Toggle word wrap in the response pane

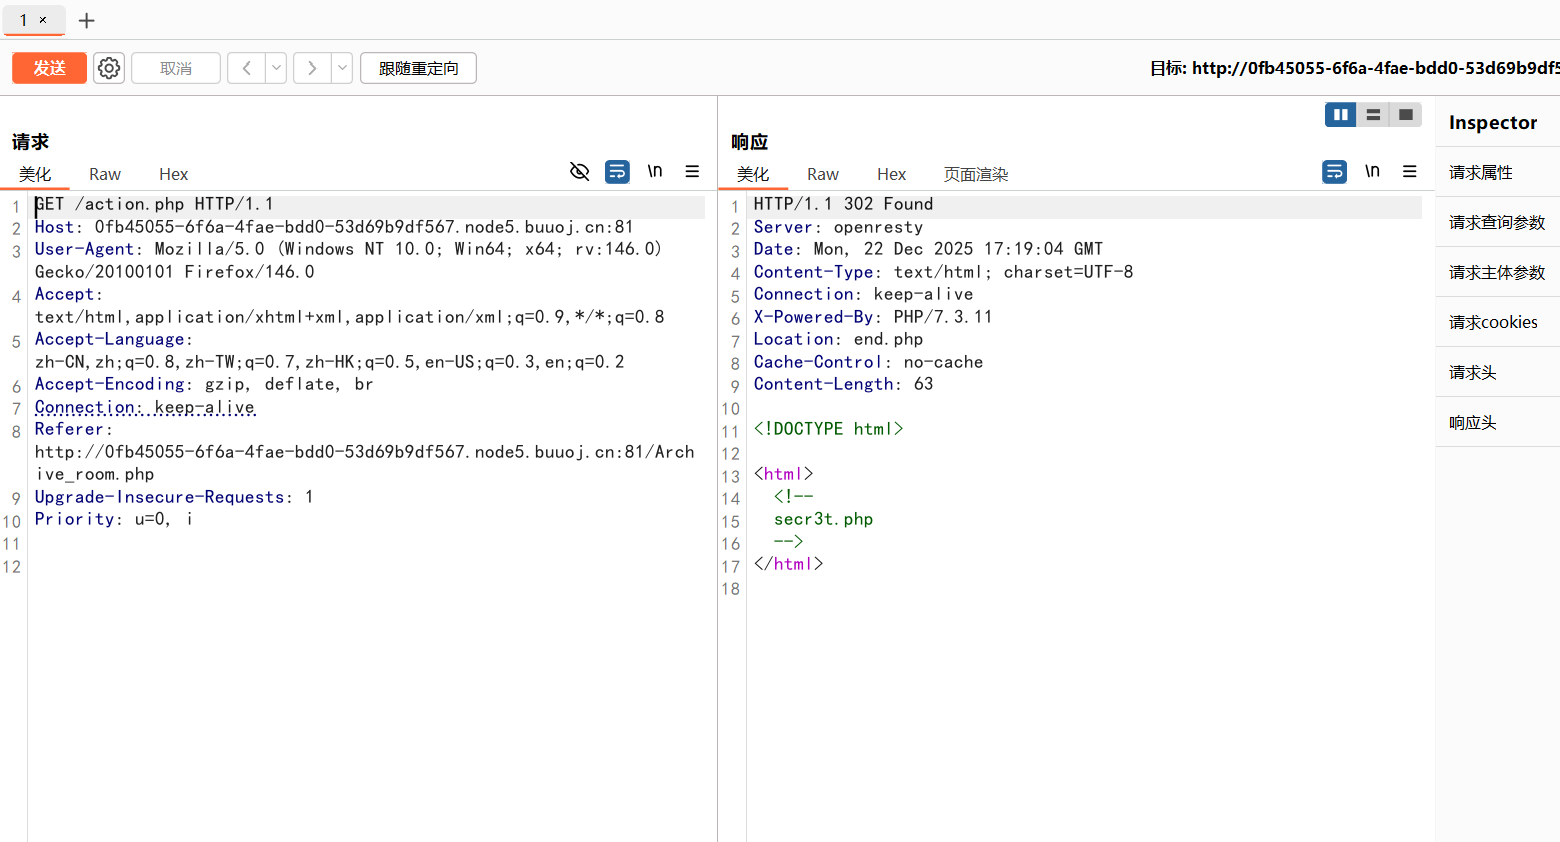1334,171
